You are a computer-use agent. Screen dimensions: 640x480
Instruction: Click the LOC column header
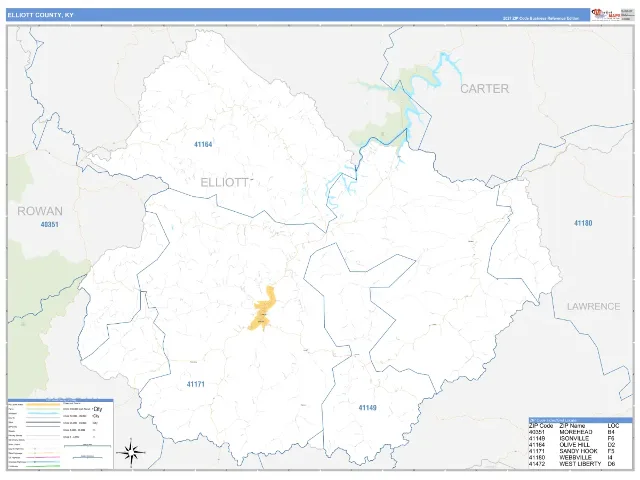613,426
